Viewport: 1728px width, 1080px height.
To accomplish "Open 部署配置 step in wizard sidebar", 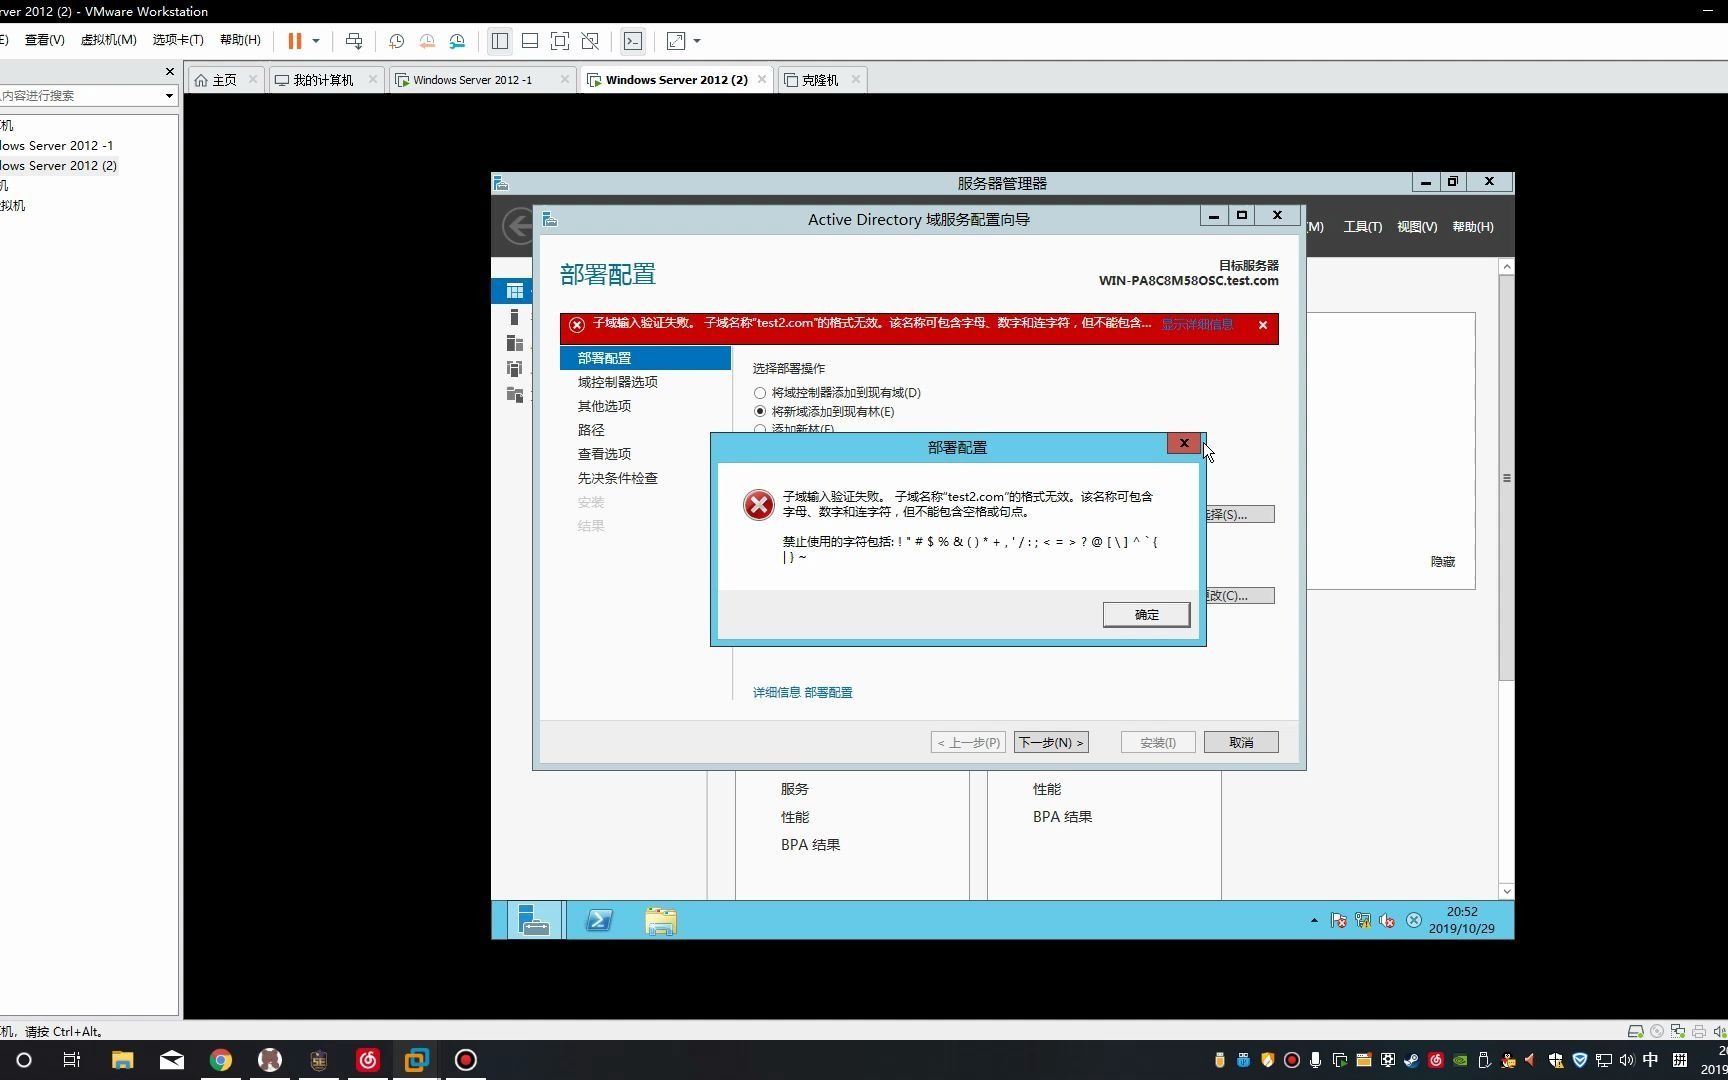I will click(x=645, y=358).
